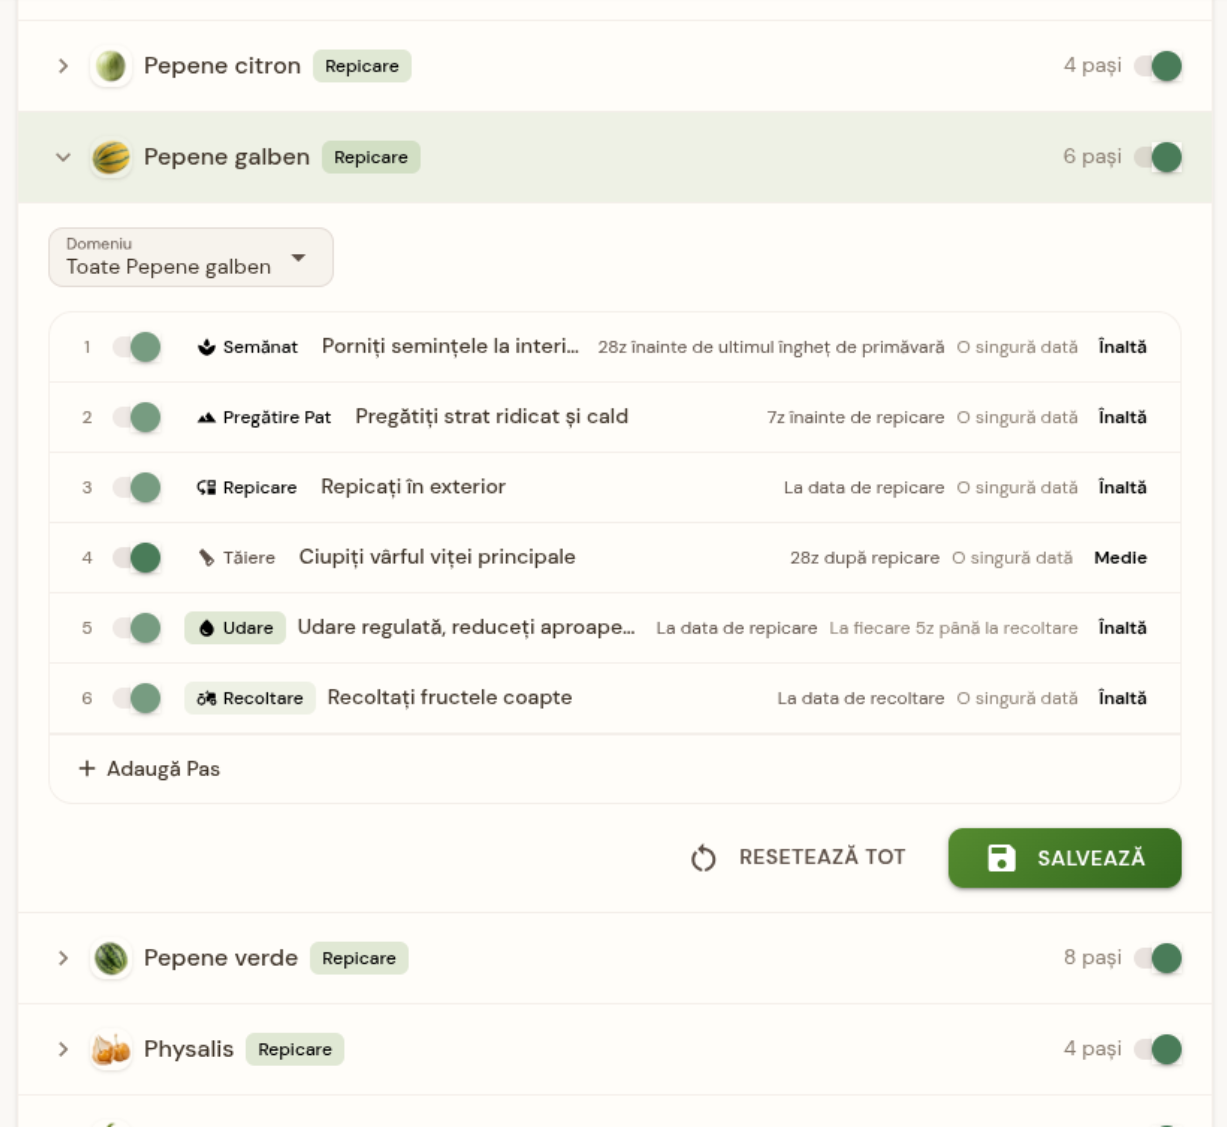Click 'O singură dată' in Tăiere row
Viewport: 1227px width, 1127px height.
(1012, 557)
